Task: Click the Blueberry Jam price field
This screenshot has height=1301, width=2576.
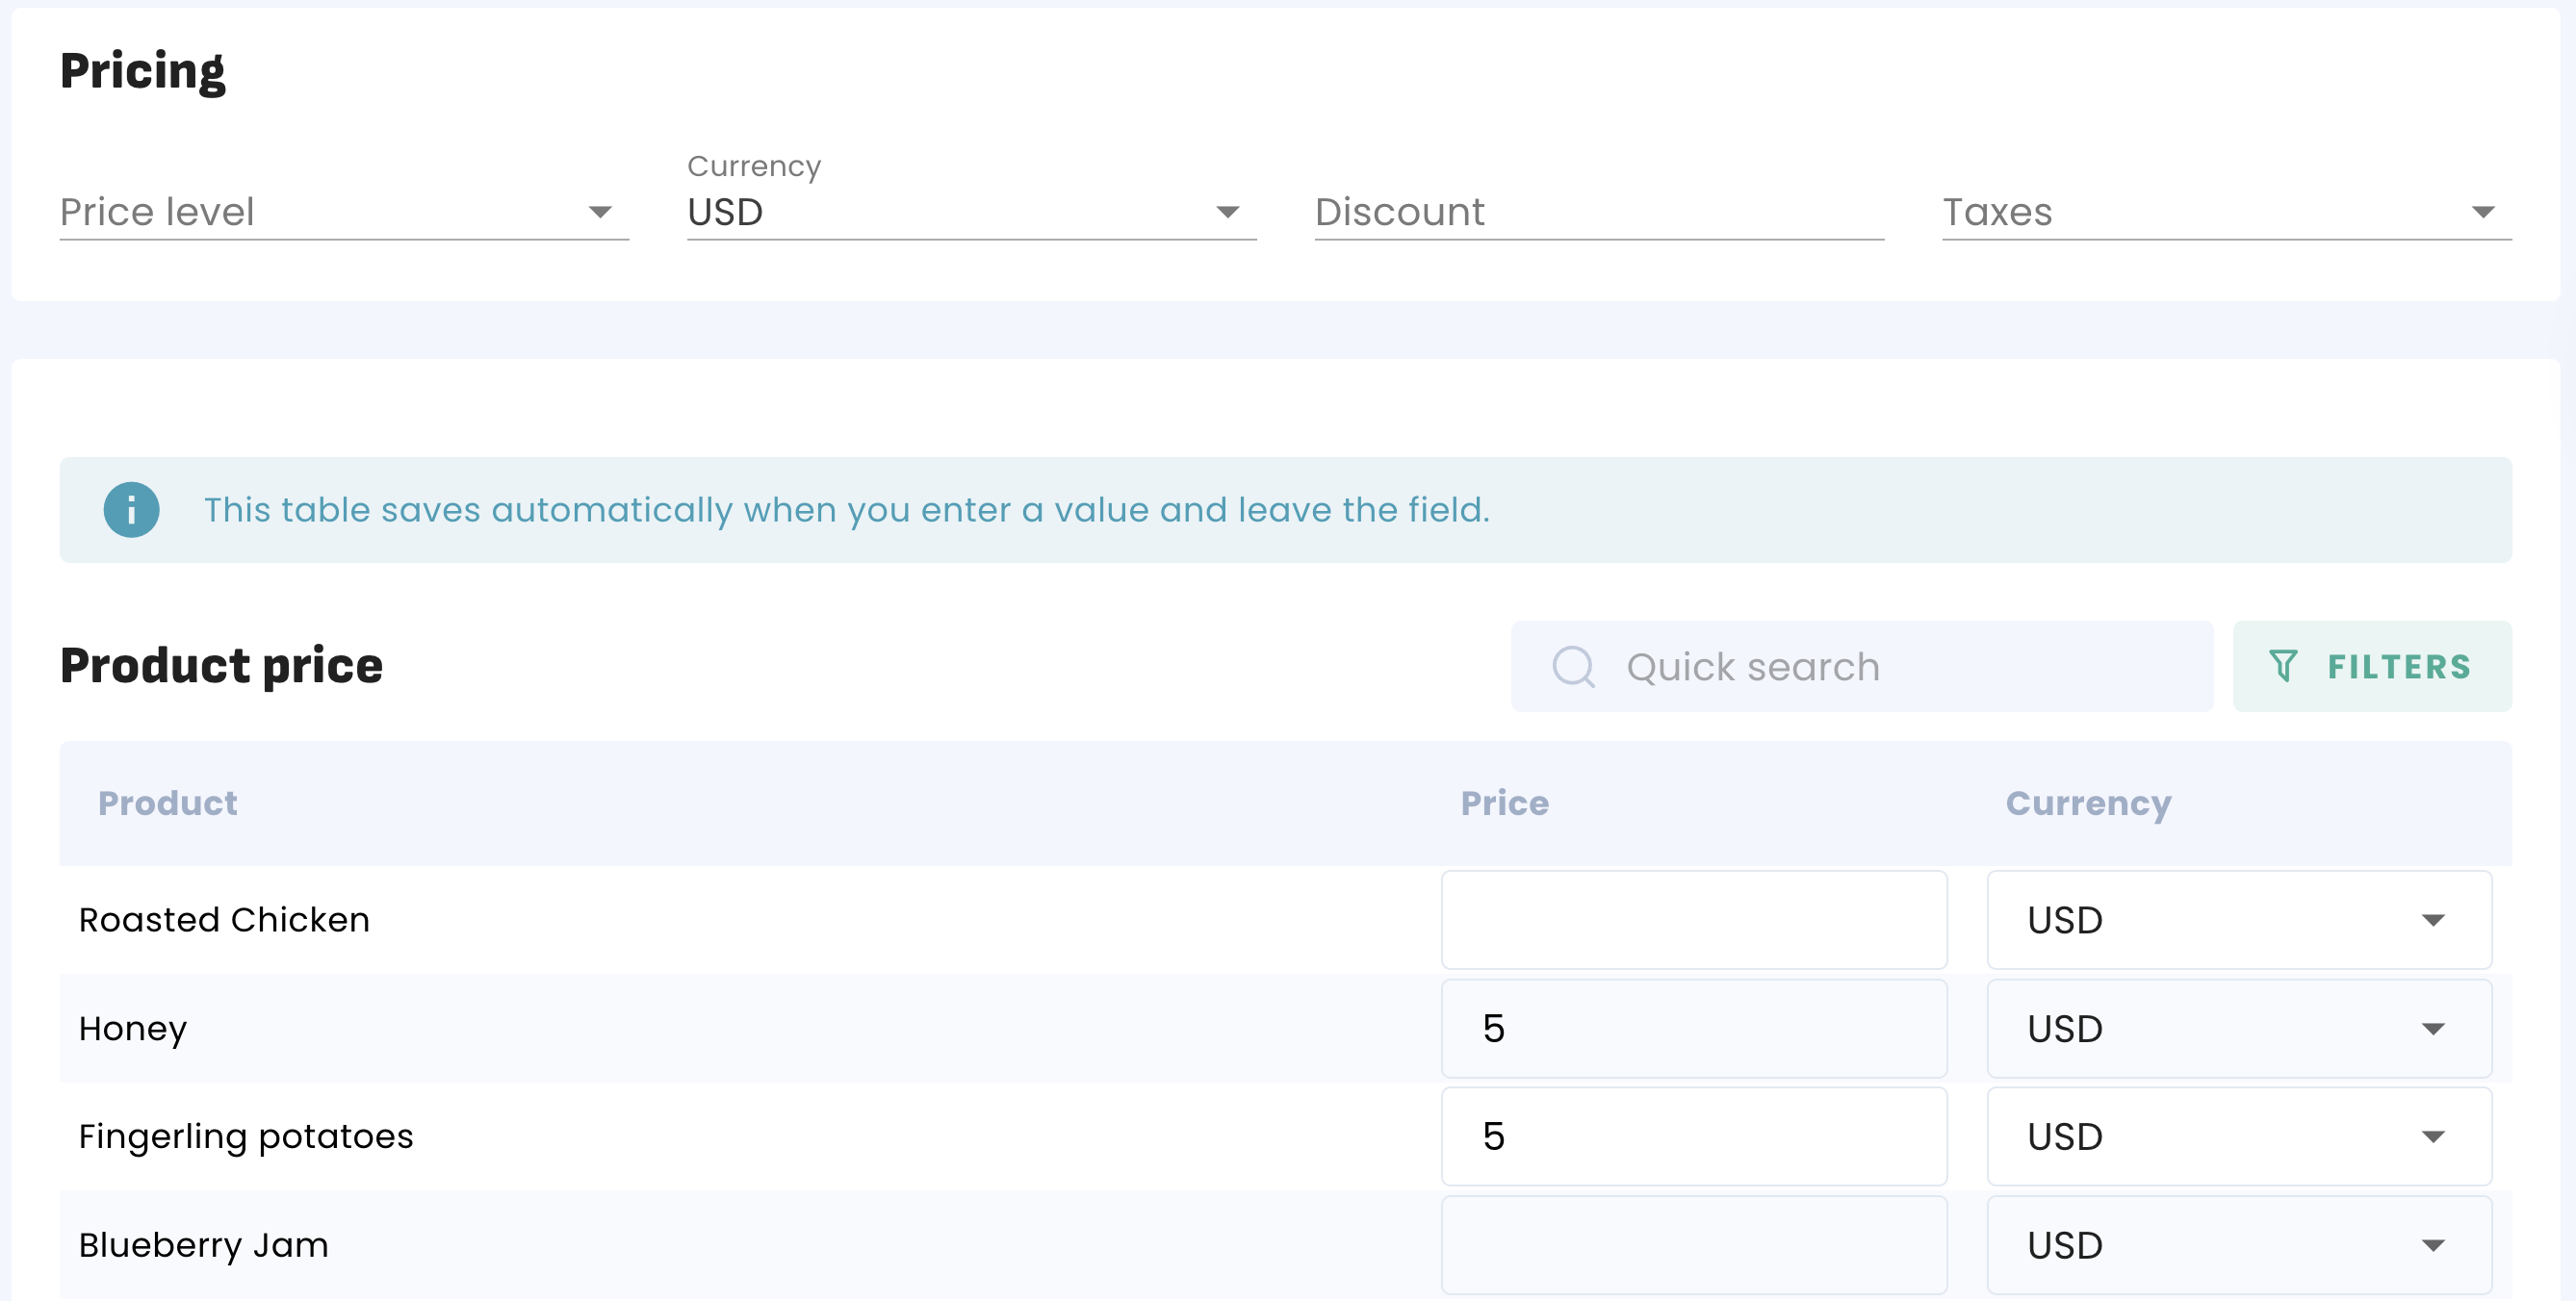Action: [1693, 1245]
